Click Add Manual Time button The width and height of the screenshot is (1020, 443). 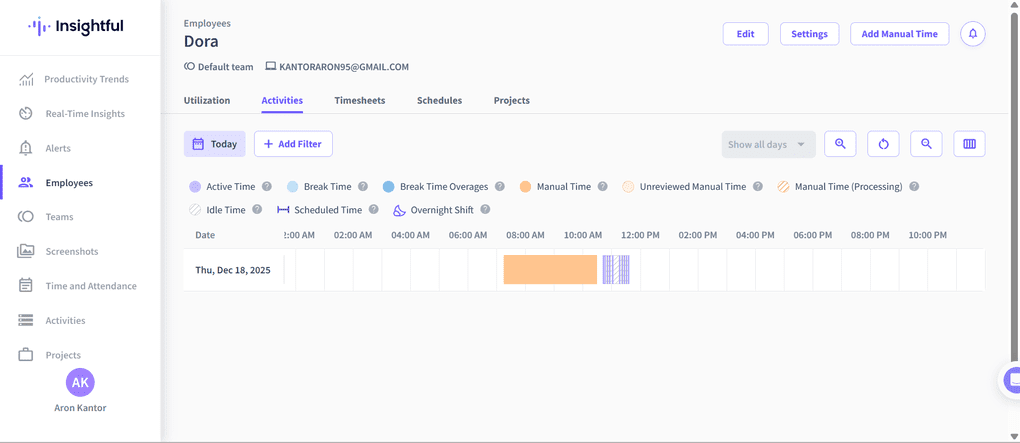tap(900, 34)
